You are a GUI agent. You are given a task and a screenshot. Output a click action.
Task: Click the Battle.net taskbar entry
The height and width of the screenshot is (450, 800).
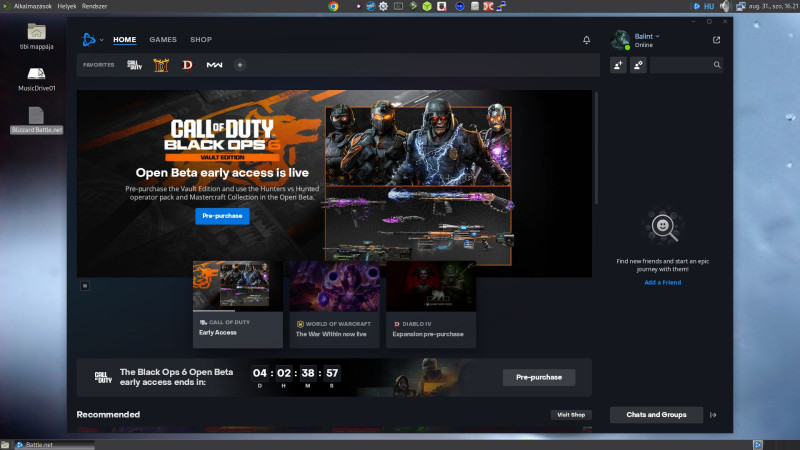(x=54, y=445)
